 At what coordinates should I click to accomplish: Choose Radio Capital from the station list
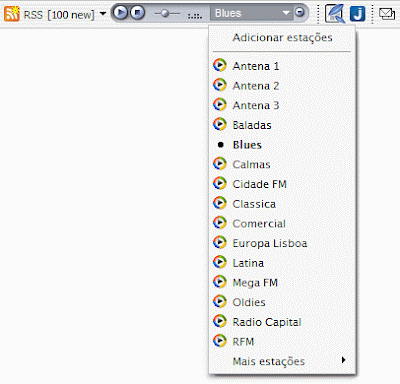282,322
